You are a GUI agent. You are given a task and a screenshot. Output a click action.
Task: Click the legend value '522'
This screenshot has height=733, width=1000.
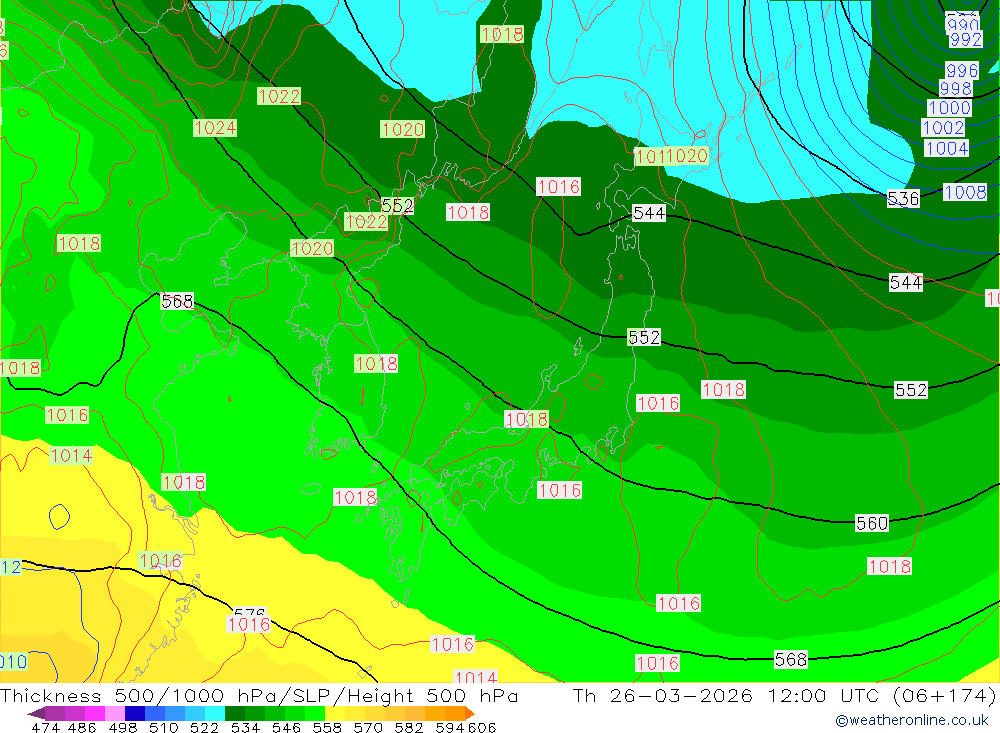point(204,727)
